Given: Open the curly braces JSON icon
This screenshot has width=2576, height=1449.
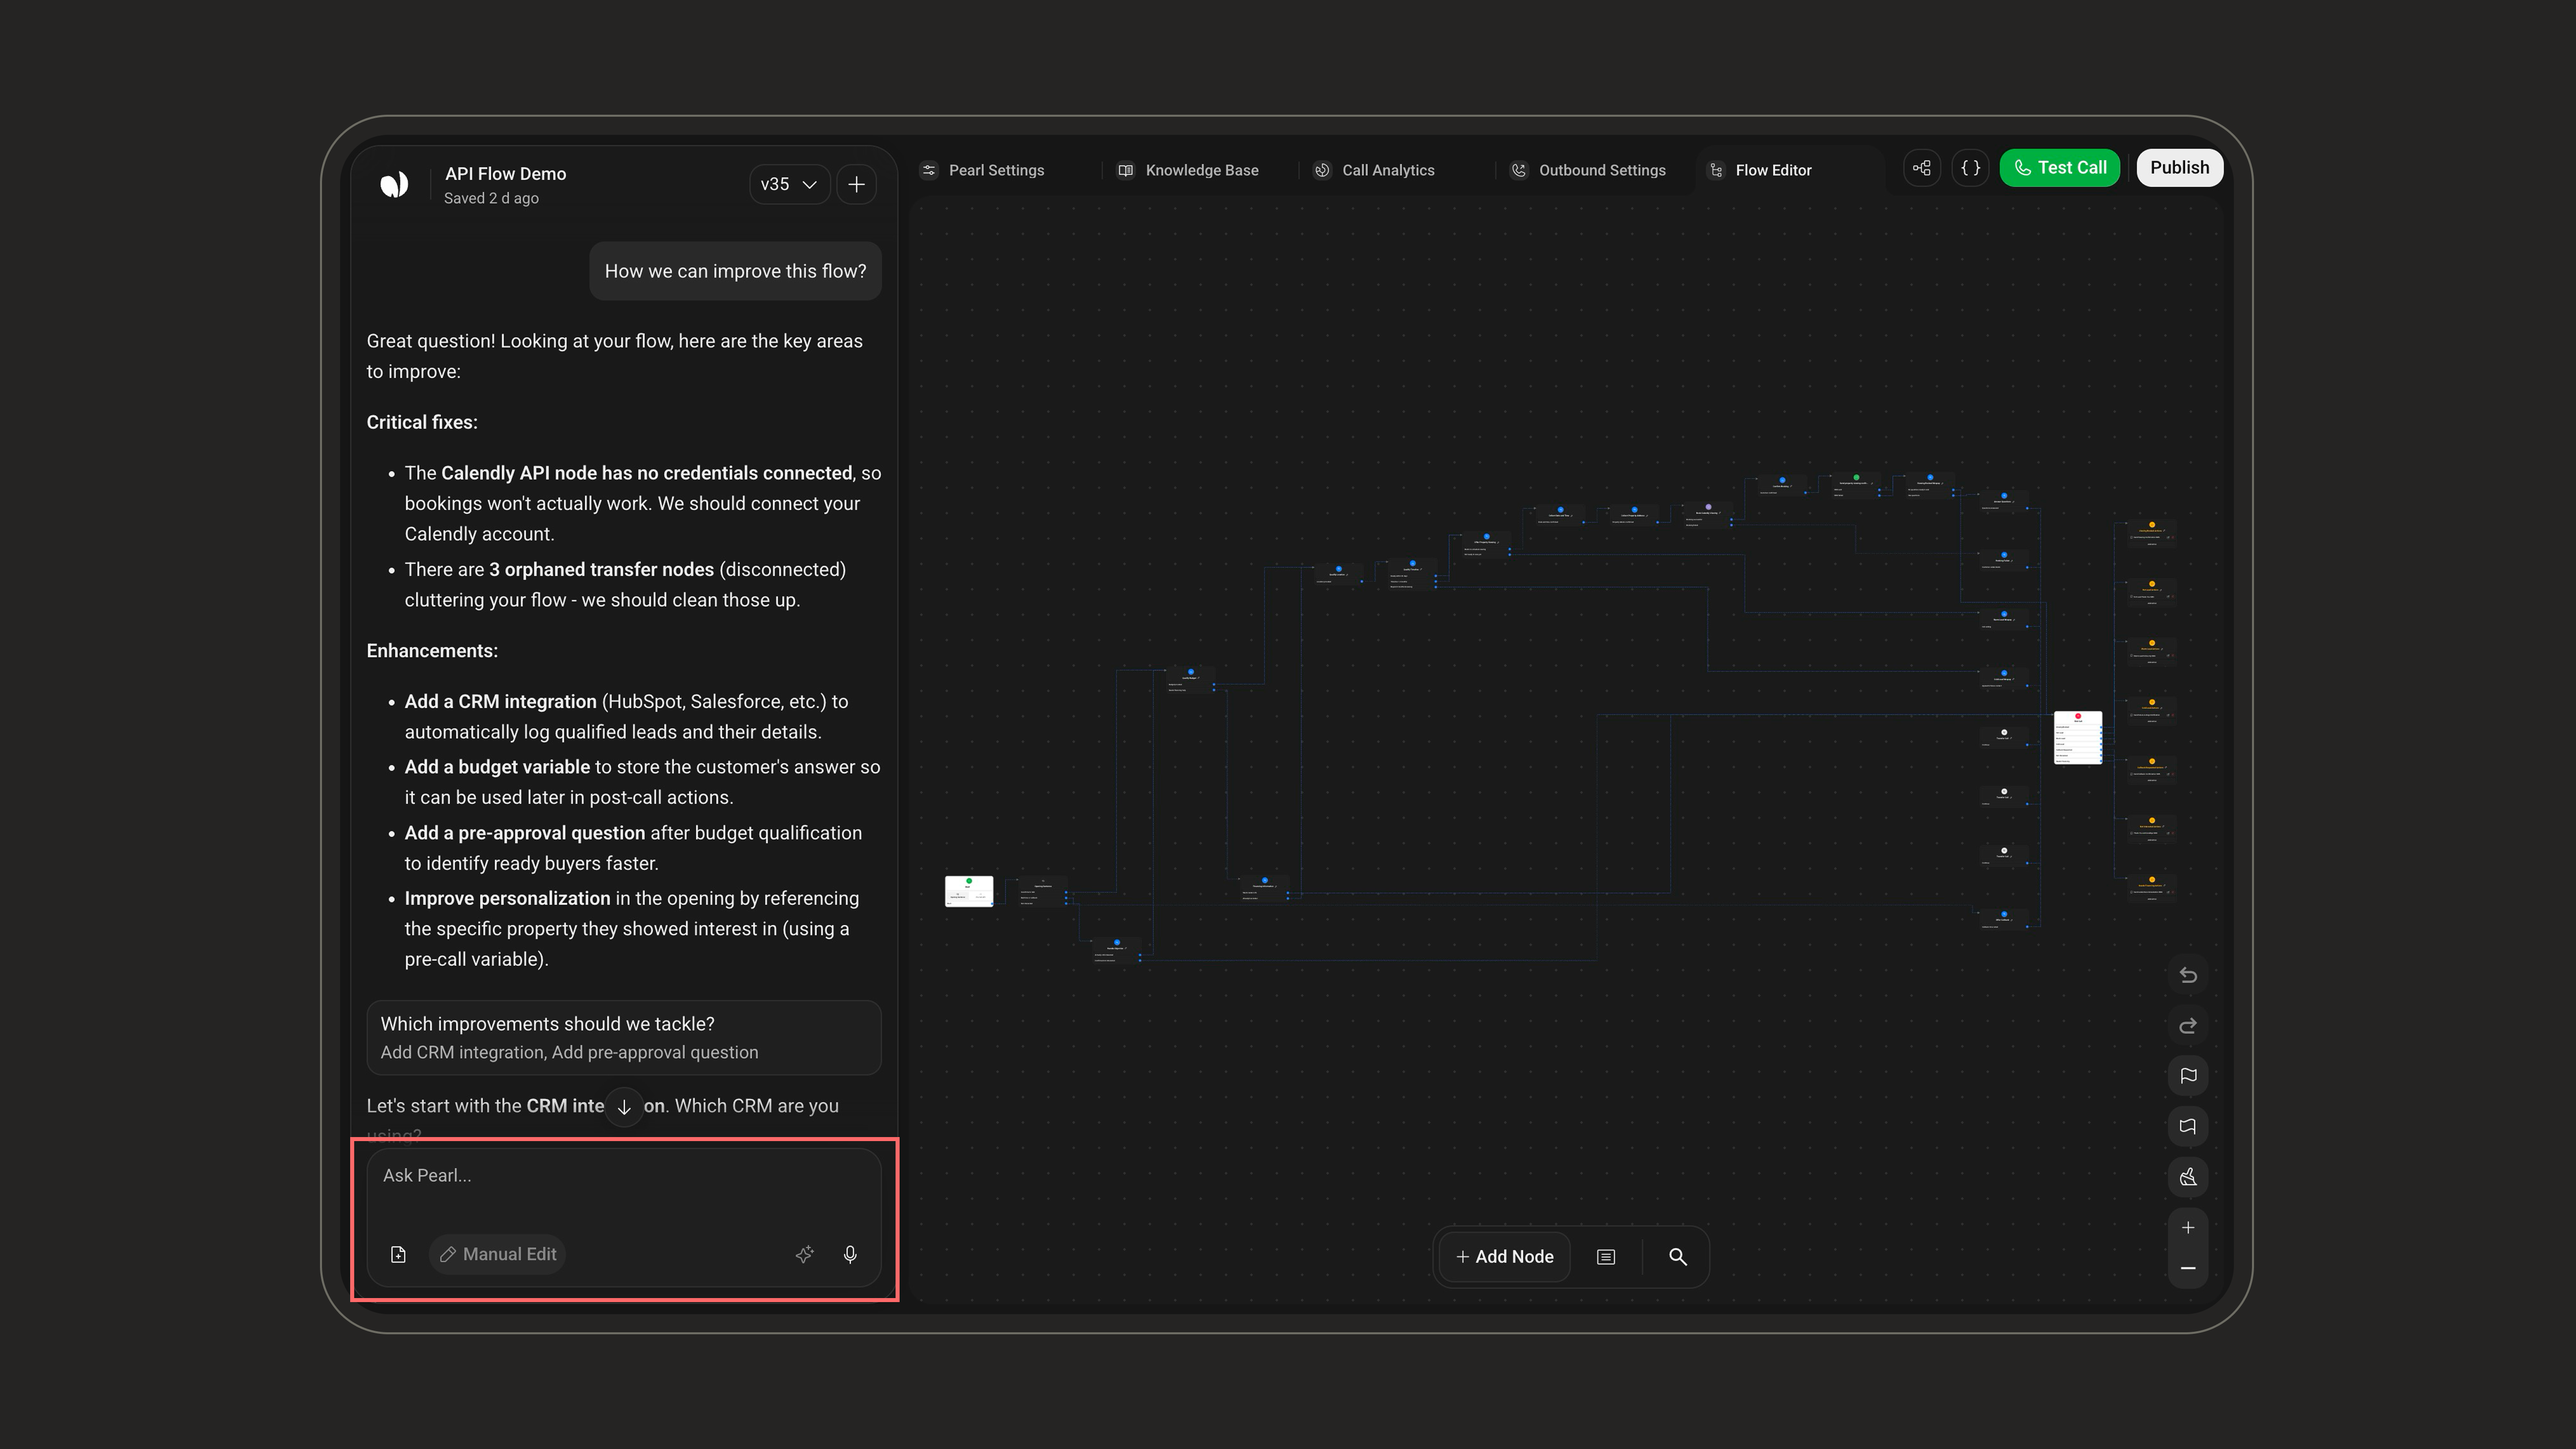Looking at the screenshot, I should 1970,168.
